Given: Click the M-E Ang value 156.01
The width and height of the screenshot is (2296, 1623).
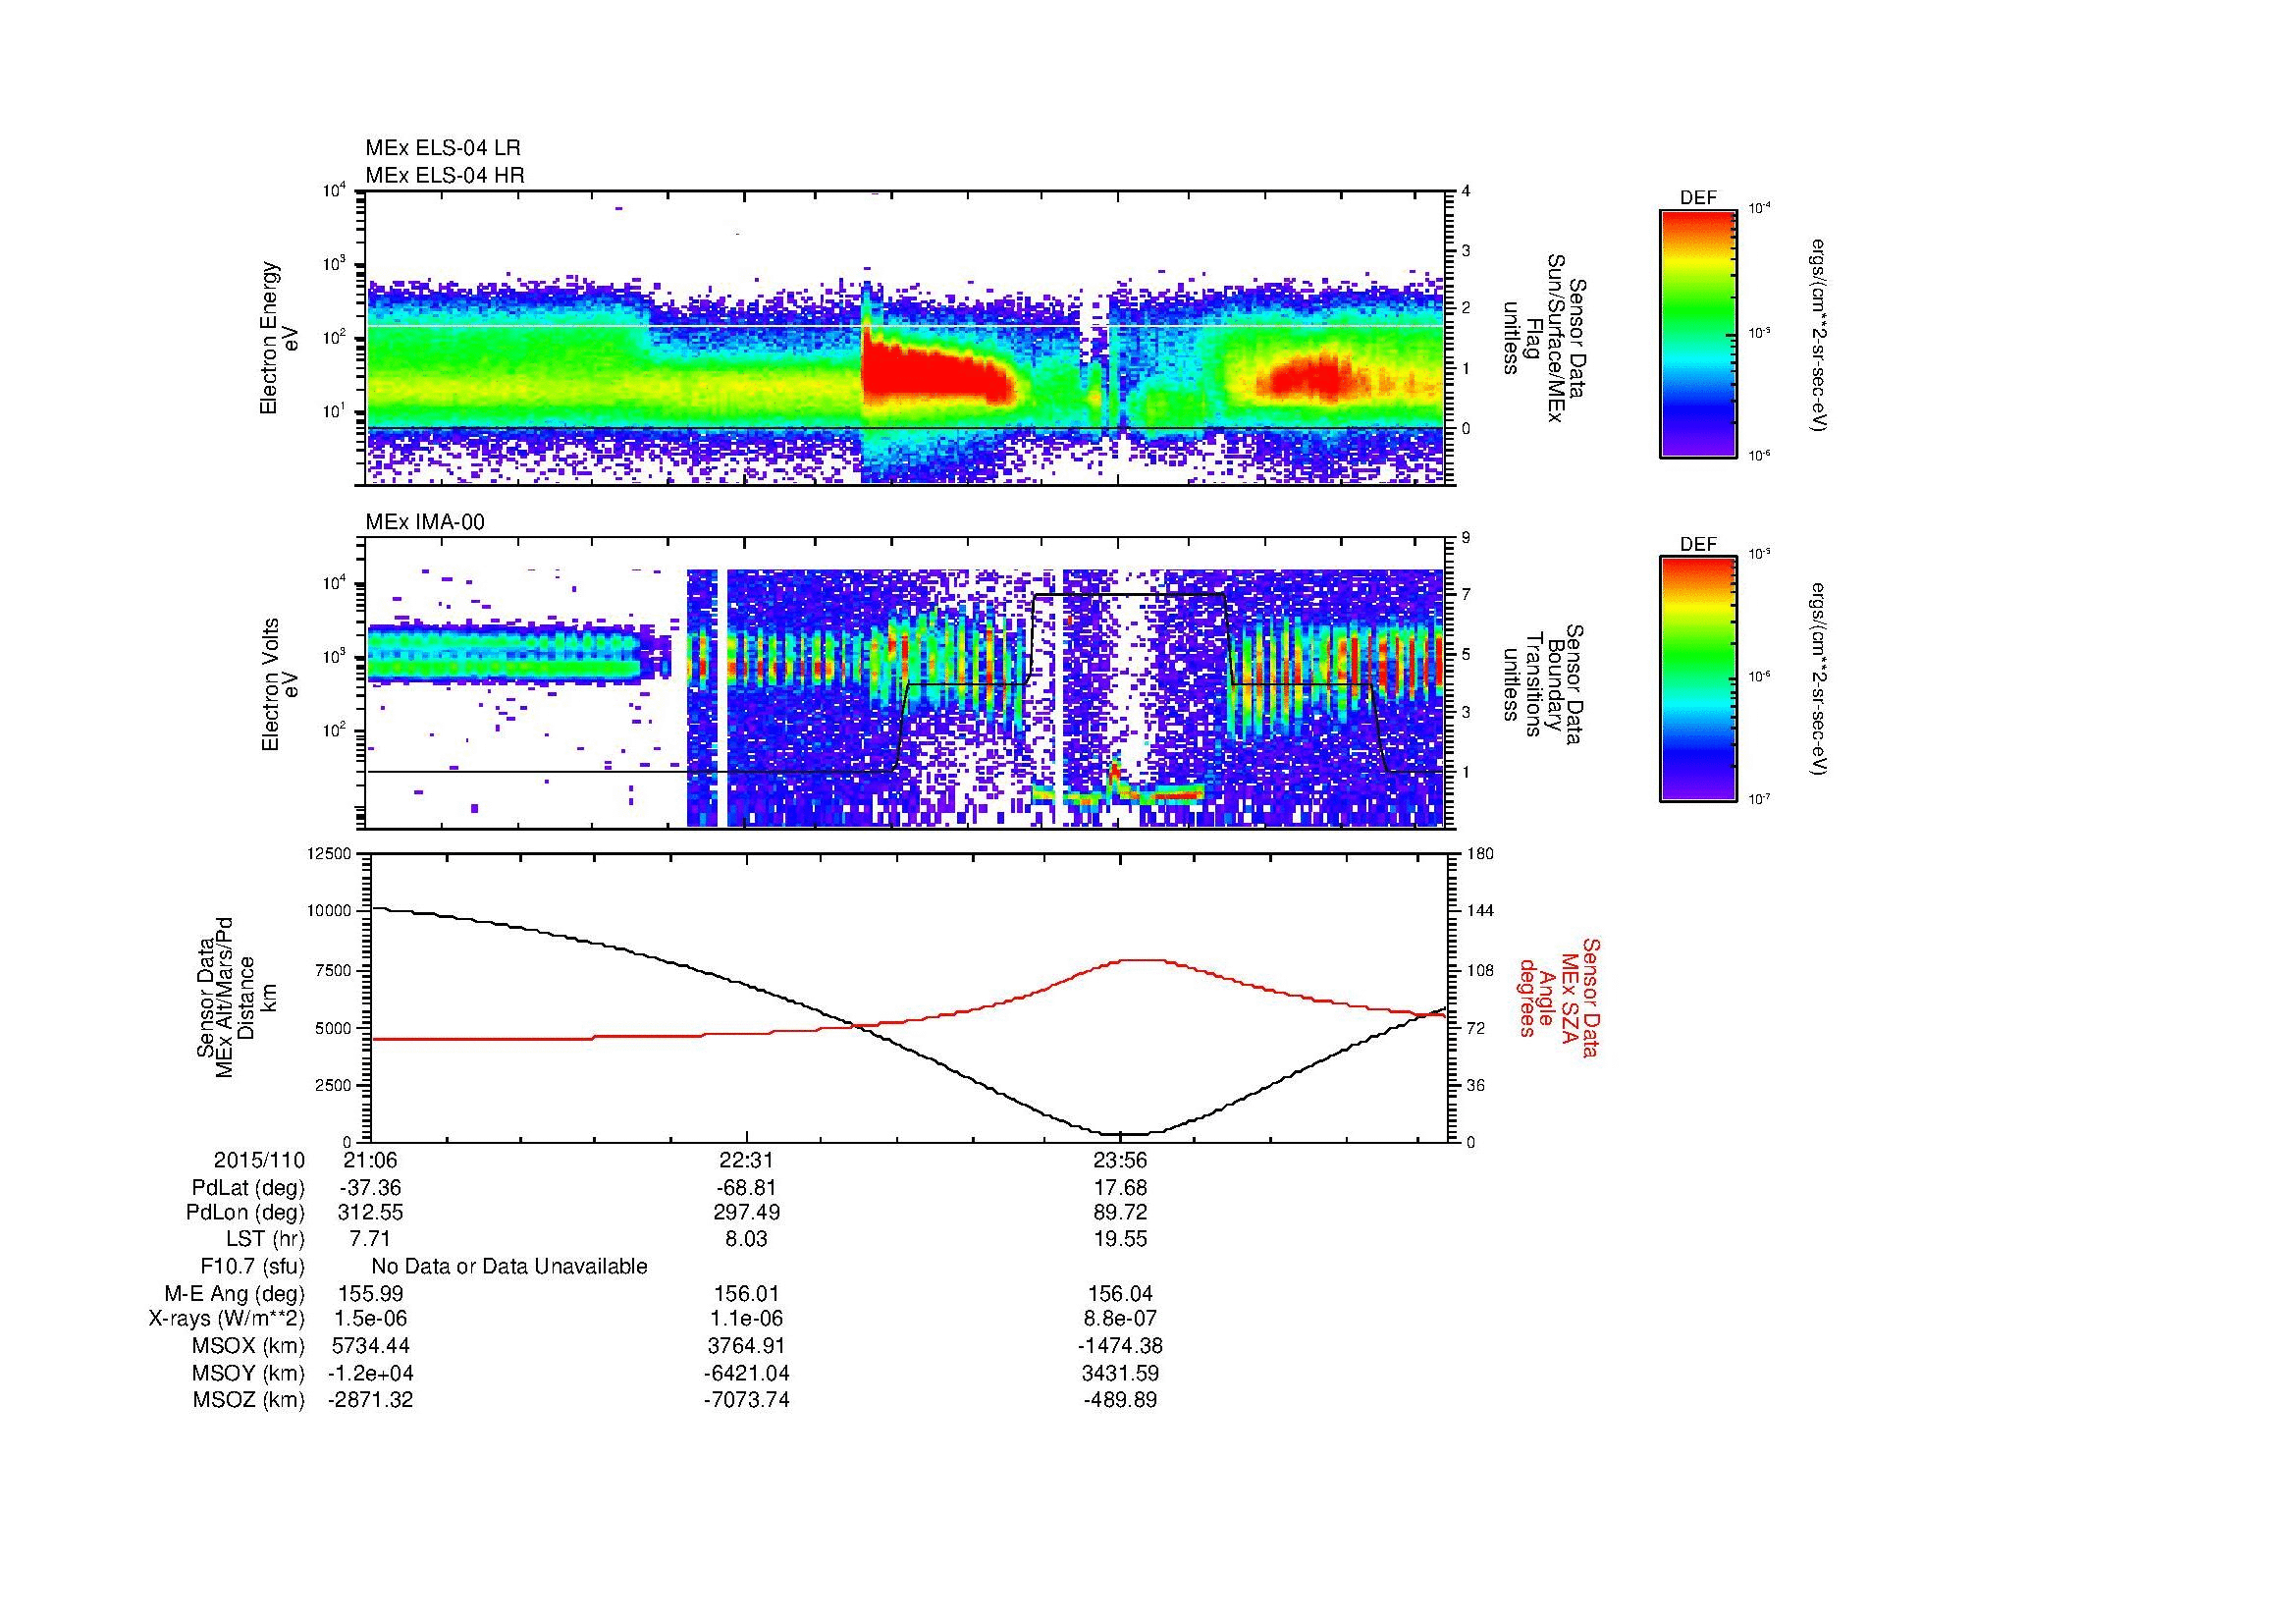Looking at the screenshot, I should click(746, 1294).
